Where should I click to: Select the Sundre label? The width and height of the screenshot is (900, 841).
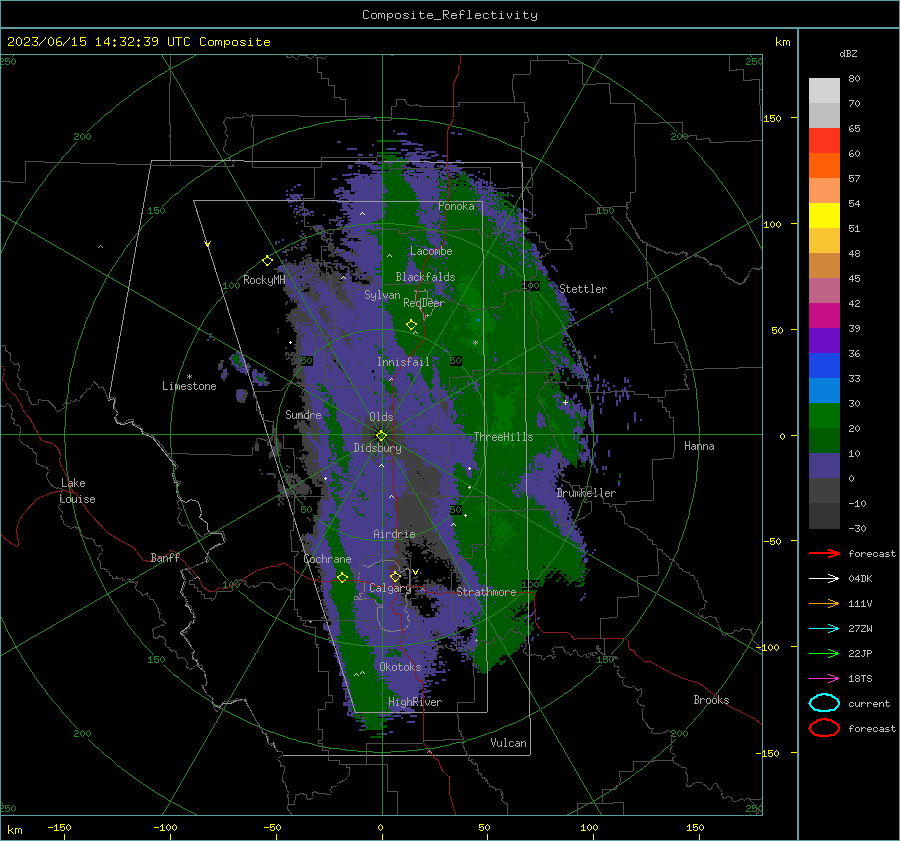pyautogui.click(x=303, y=414)
